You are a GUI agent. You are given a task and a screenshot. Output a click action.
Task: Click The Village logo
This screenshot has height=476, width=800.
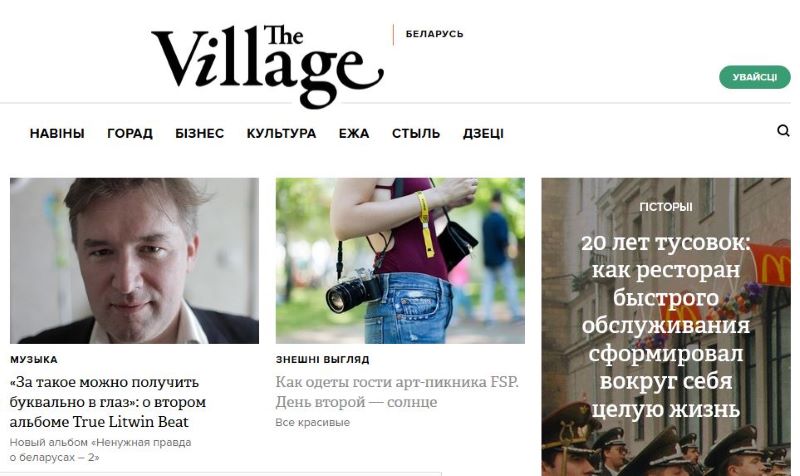[x=268, y=66]
